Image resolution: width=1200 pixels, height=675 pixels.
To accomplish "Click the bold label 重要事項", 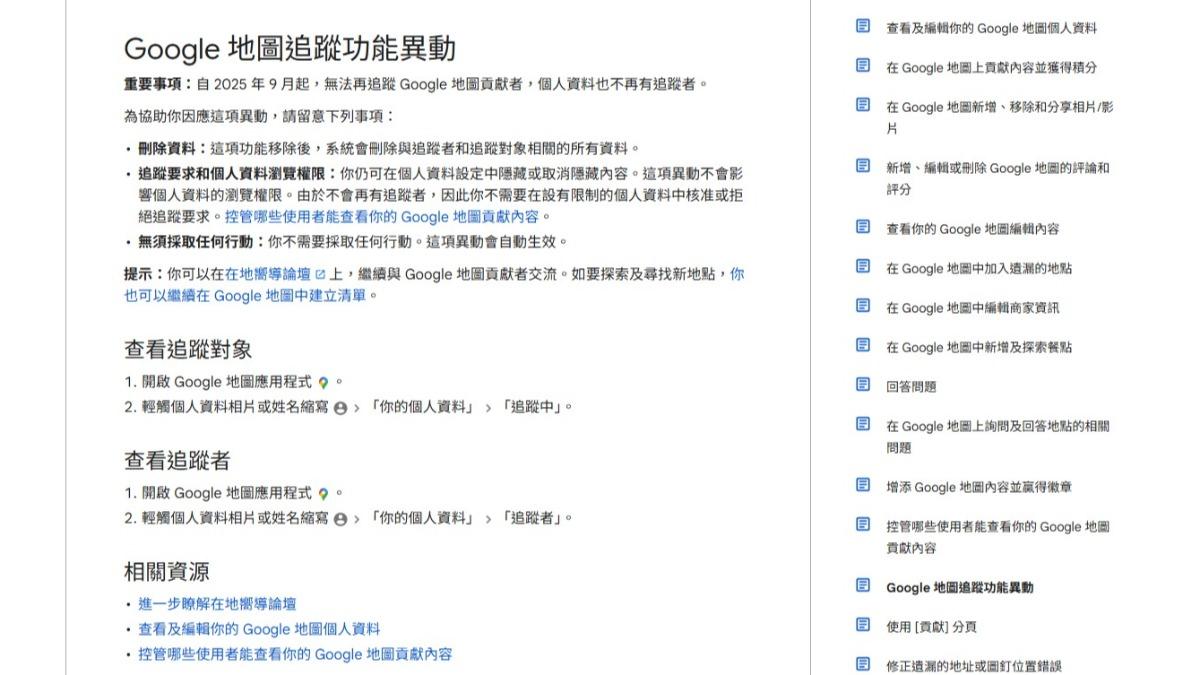I will [159, 84].
